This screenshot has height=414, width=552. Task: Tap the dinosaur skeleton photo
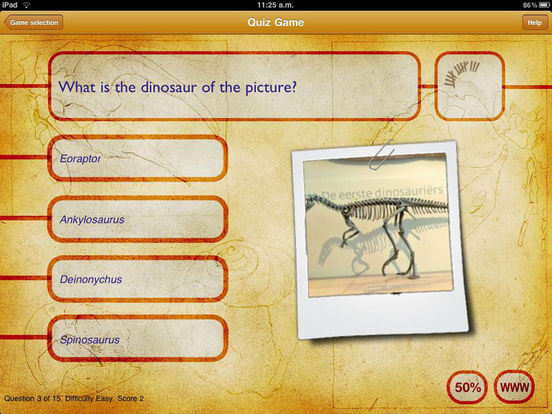(378, 225)
